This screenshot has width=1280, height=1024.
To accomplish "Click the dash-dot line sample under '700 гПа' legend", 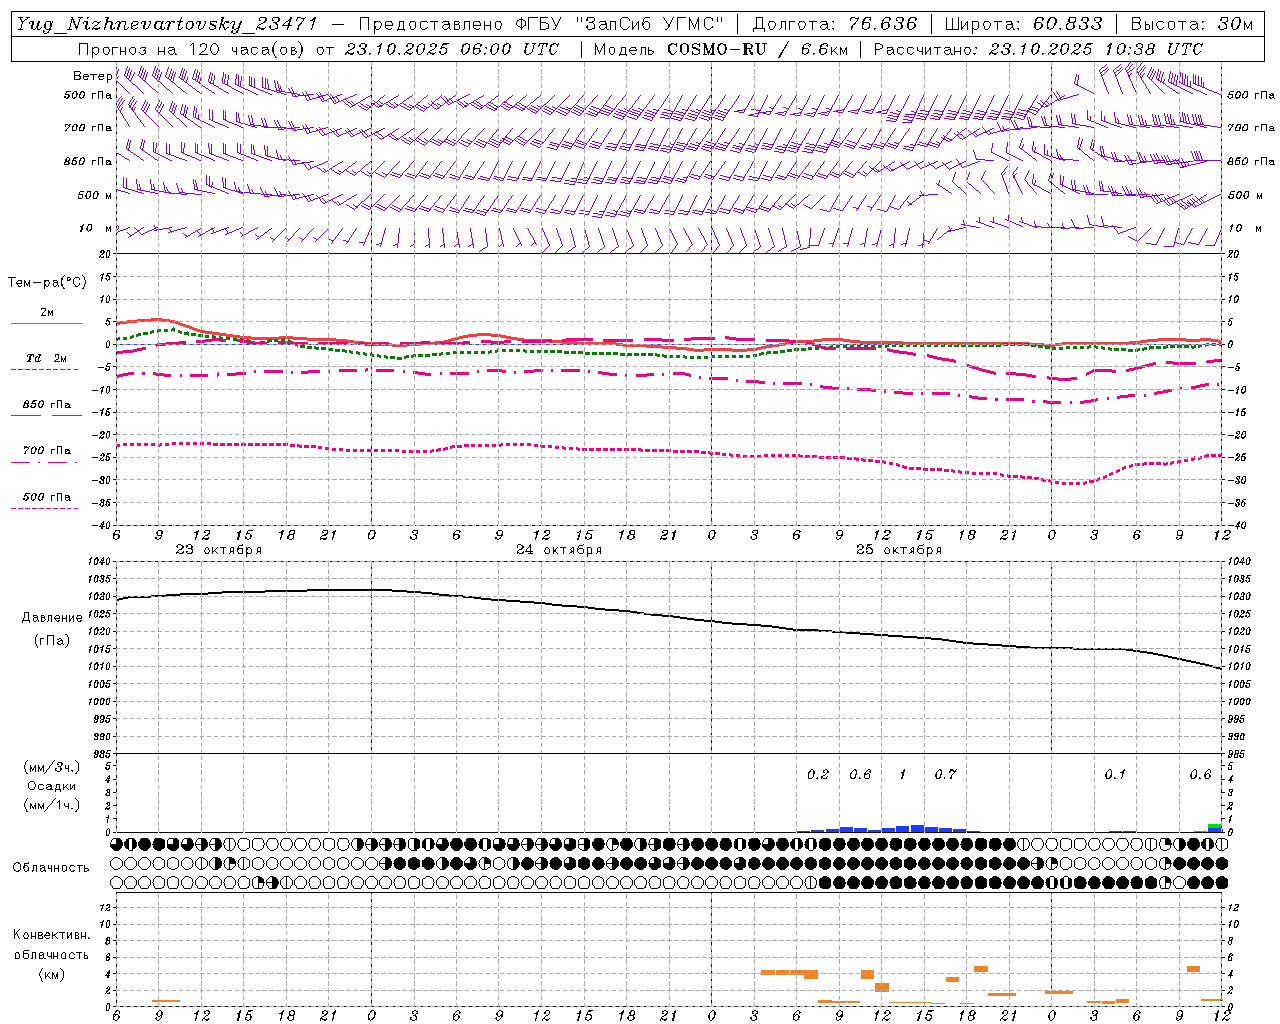I will tap(45, 462).
